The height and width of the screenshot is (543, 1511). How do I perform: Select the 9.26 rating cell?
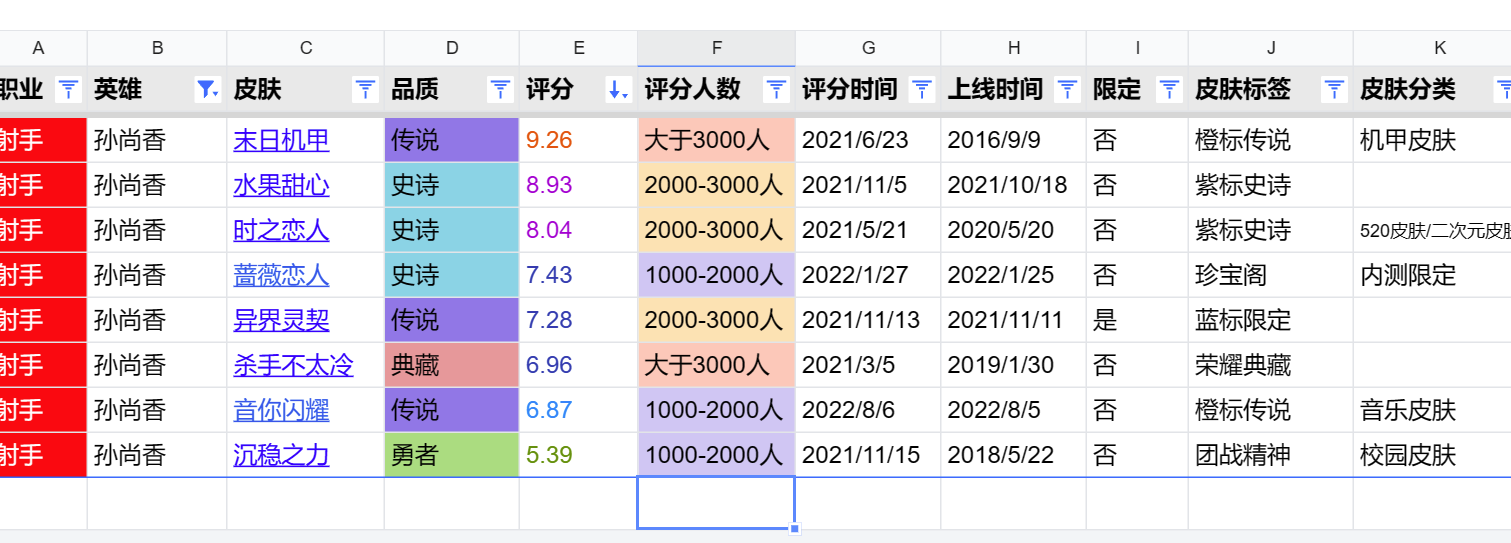click(579, 140)
